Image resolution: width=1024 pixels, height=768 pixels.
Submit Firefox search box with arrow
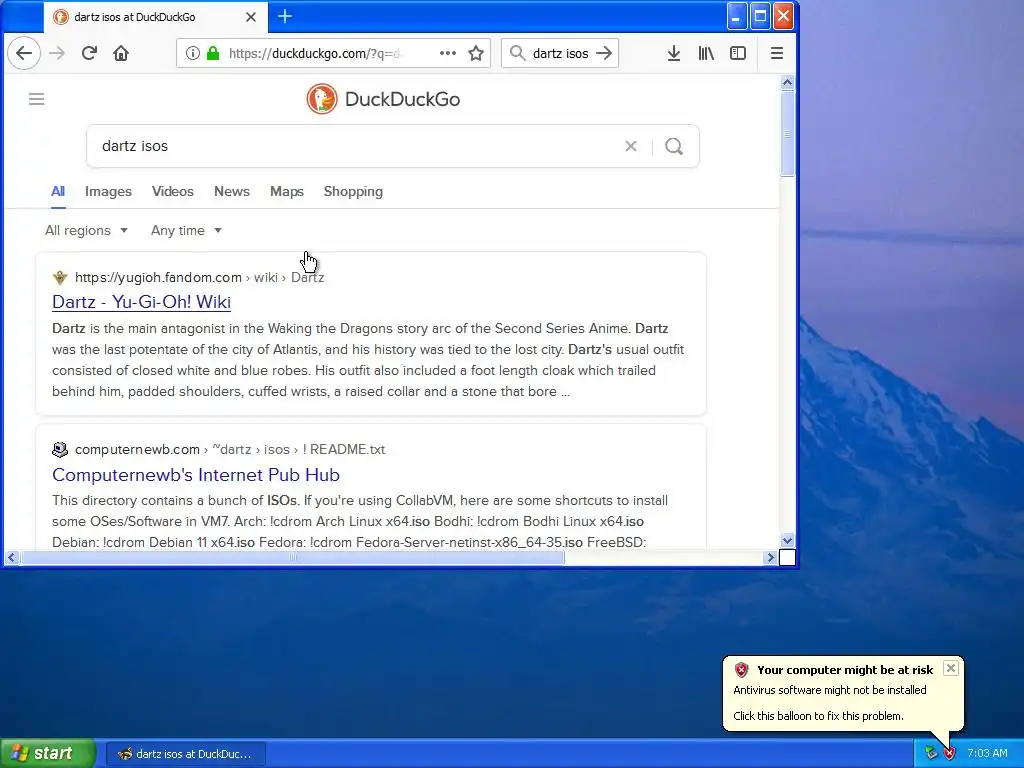tap(604, 53)
